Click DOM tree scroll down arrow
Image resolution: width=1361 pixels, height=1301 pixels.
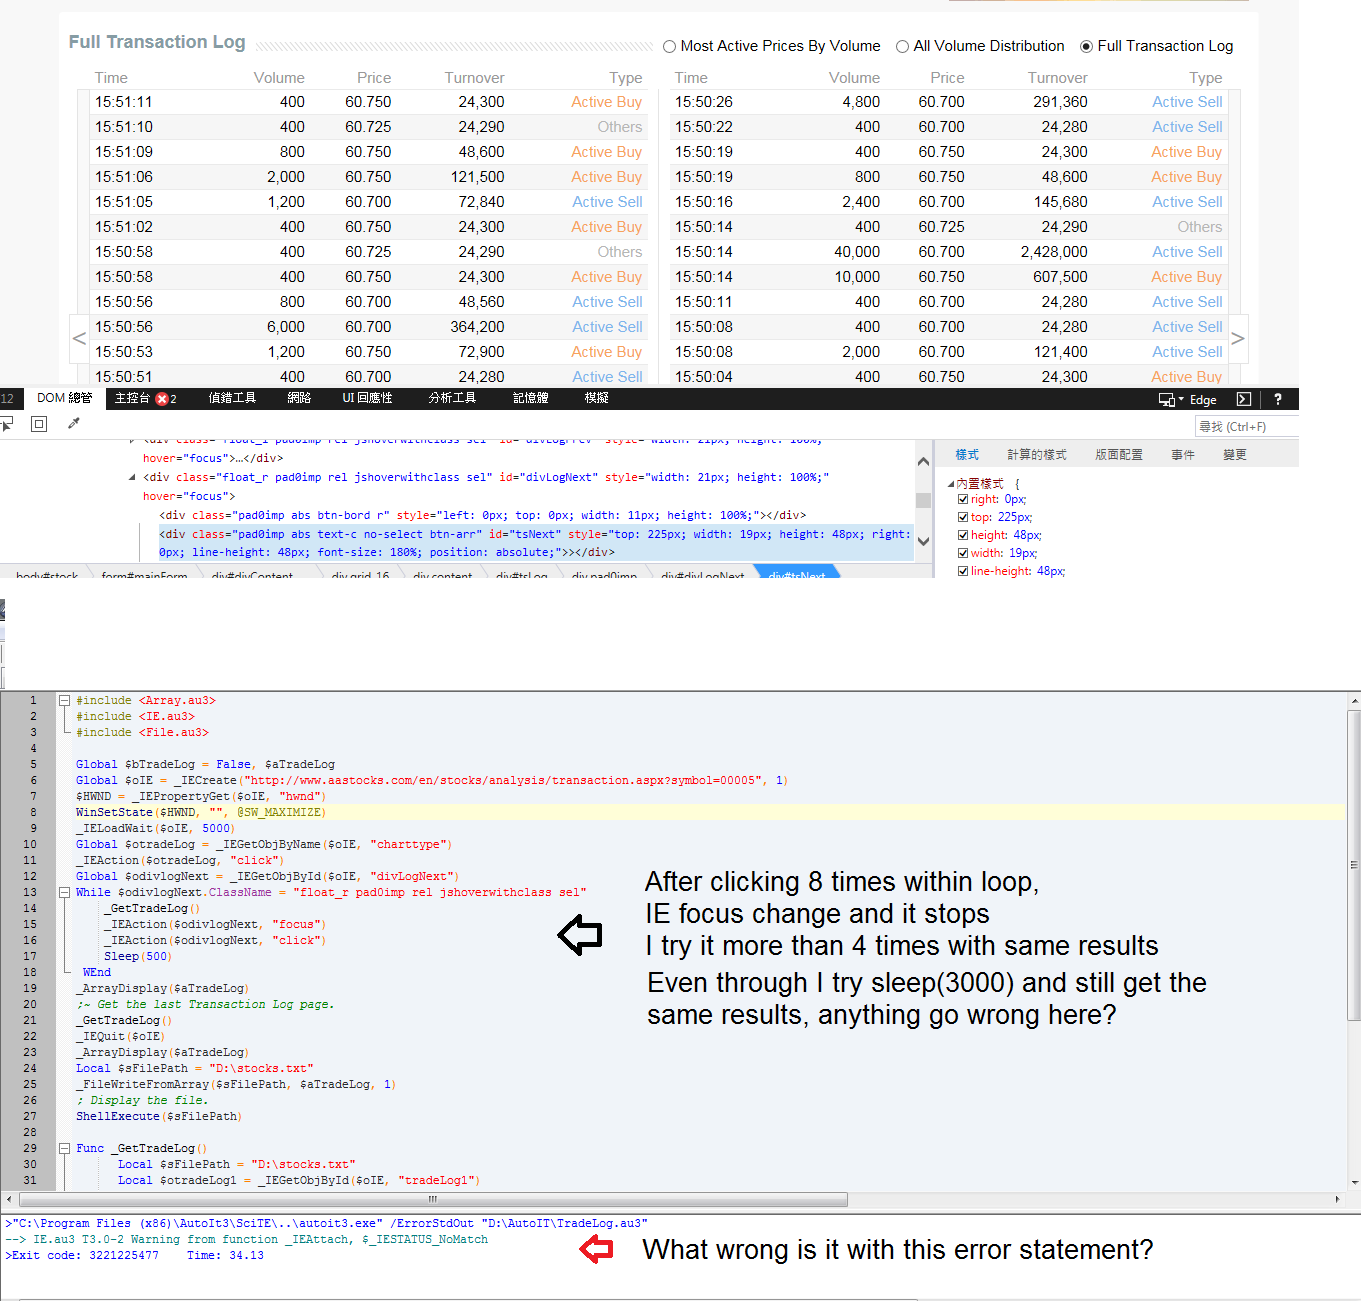[x=923, y=541]
